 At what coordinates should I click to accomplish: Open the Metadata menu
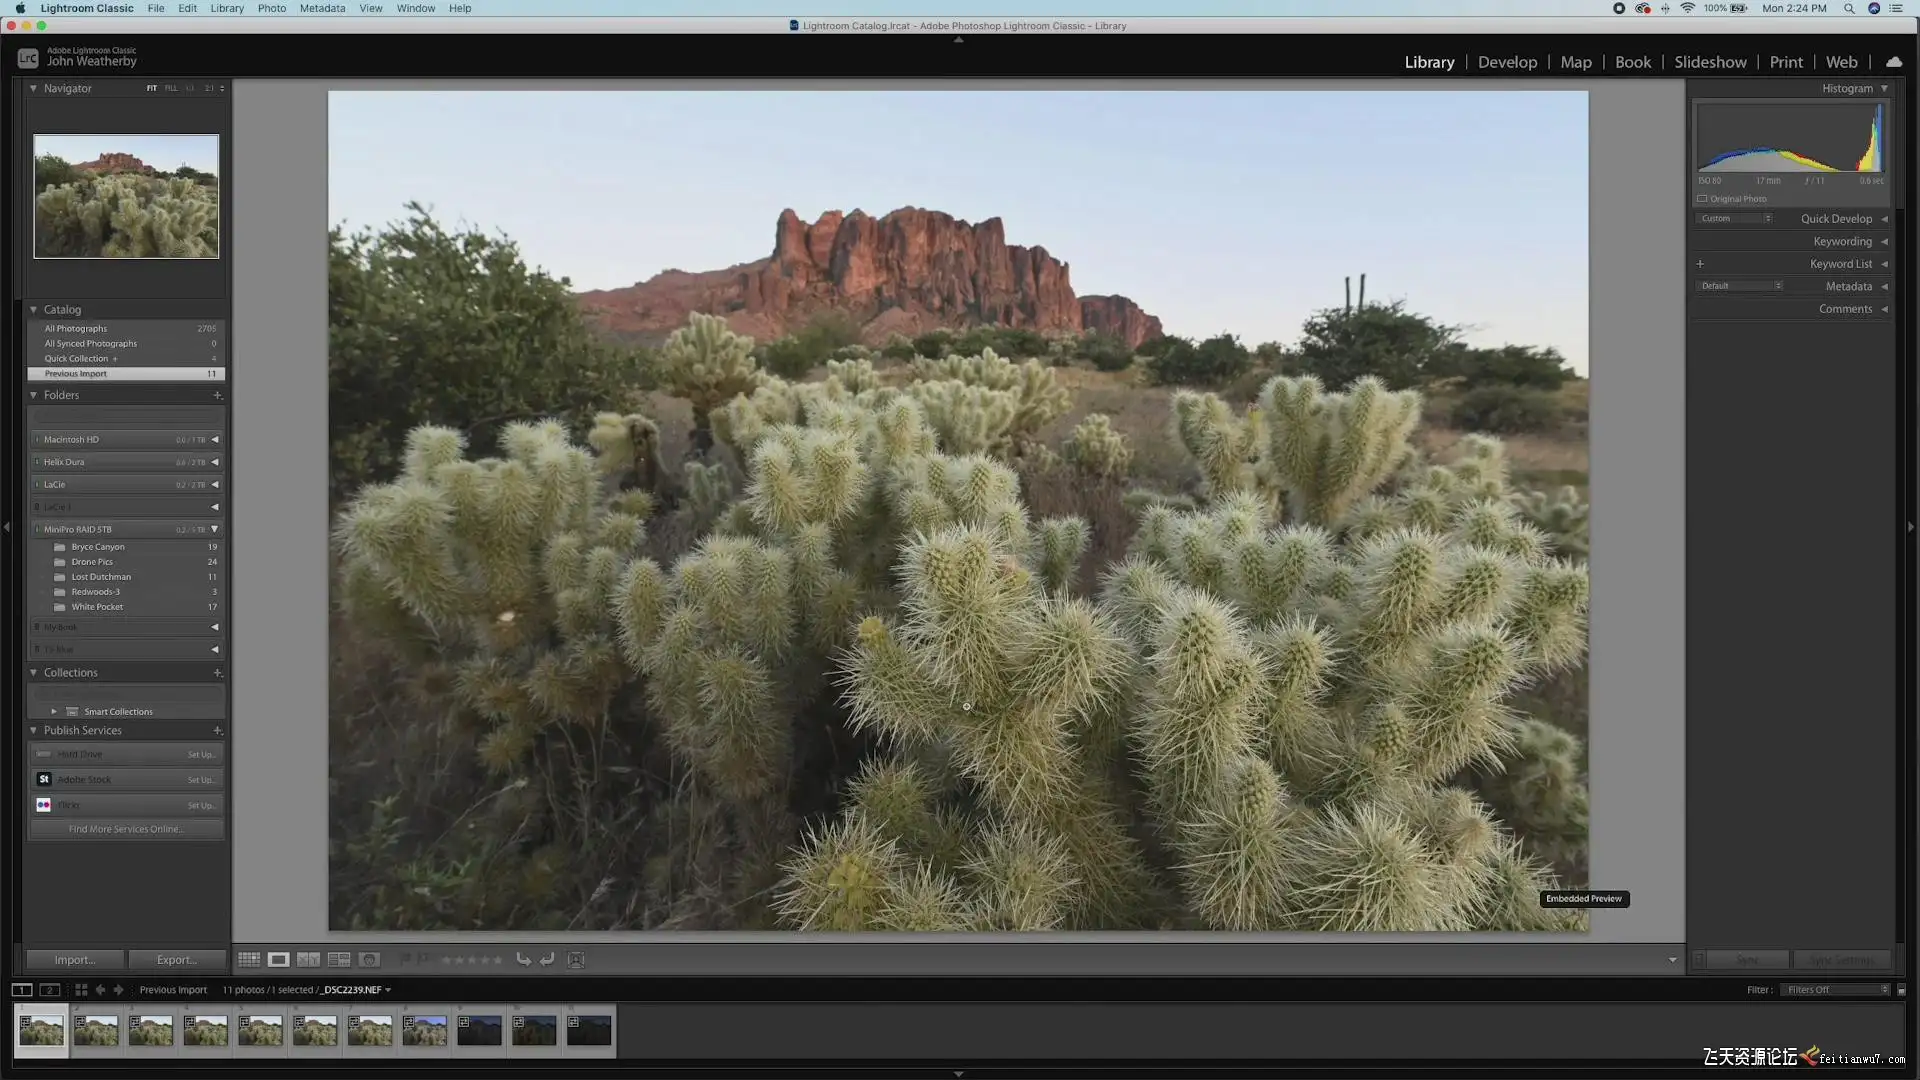(322, 8)
